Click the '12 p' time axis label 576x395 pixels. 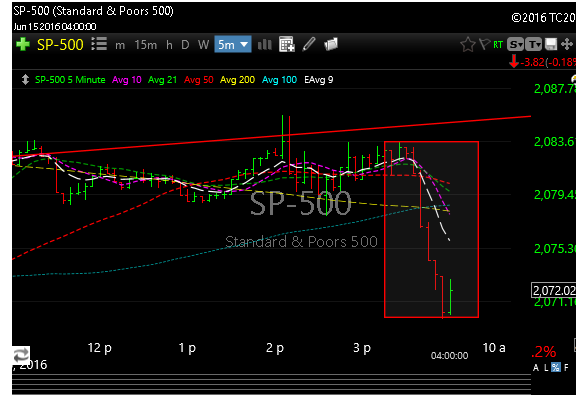(100, 348)
